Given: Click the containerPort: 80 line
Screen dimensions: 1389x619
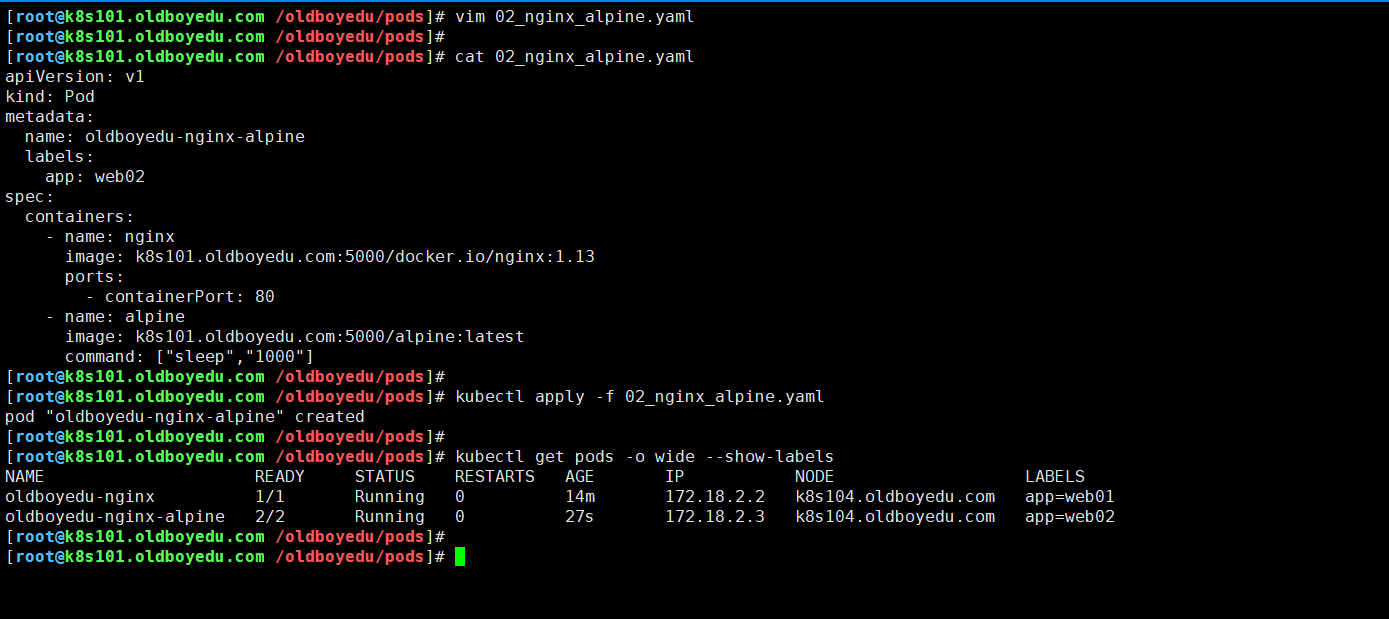Looking at the screenshot, I should (x=180, y=296).
